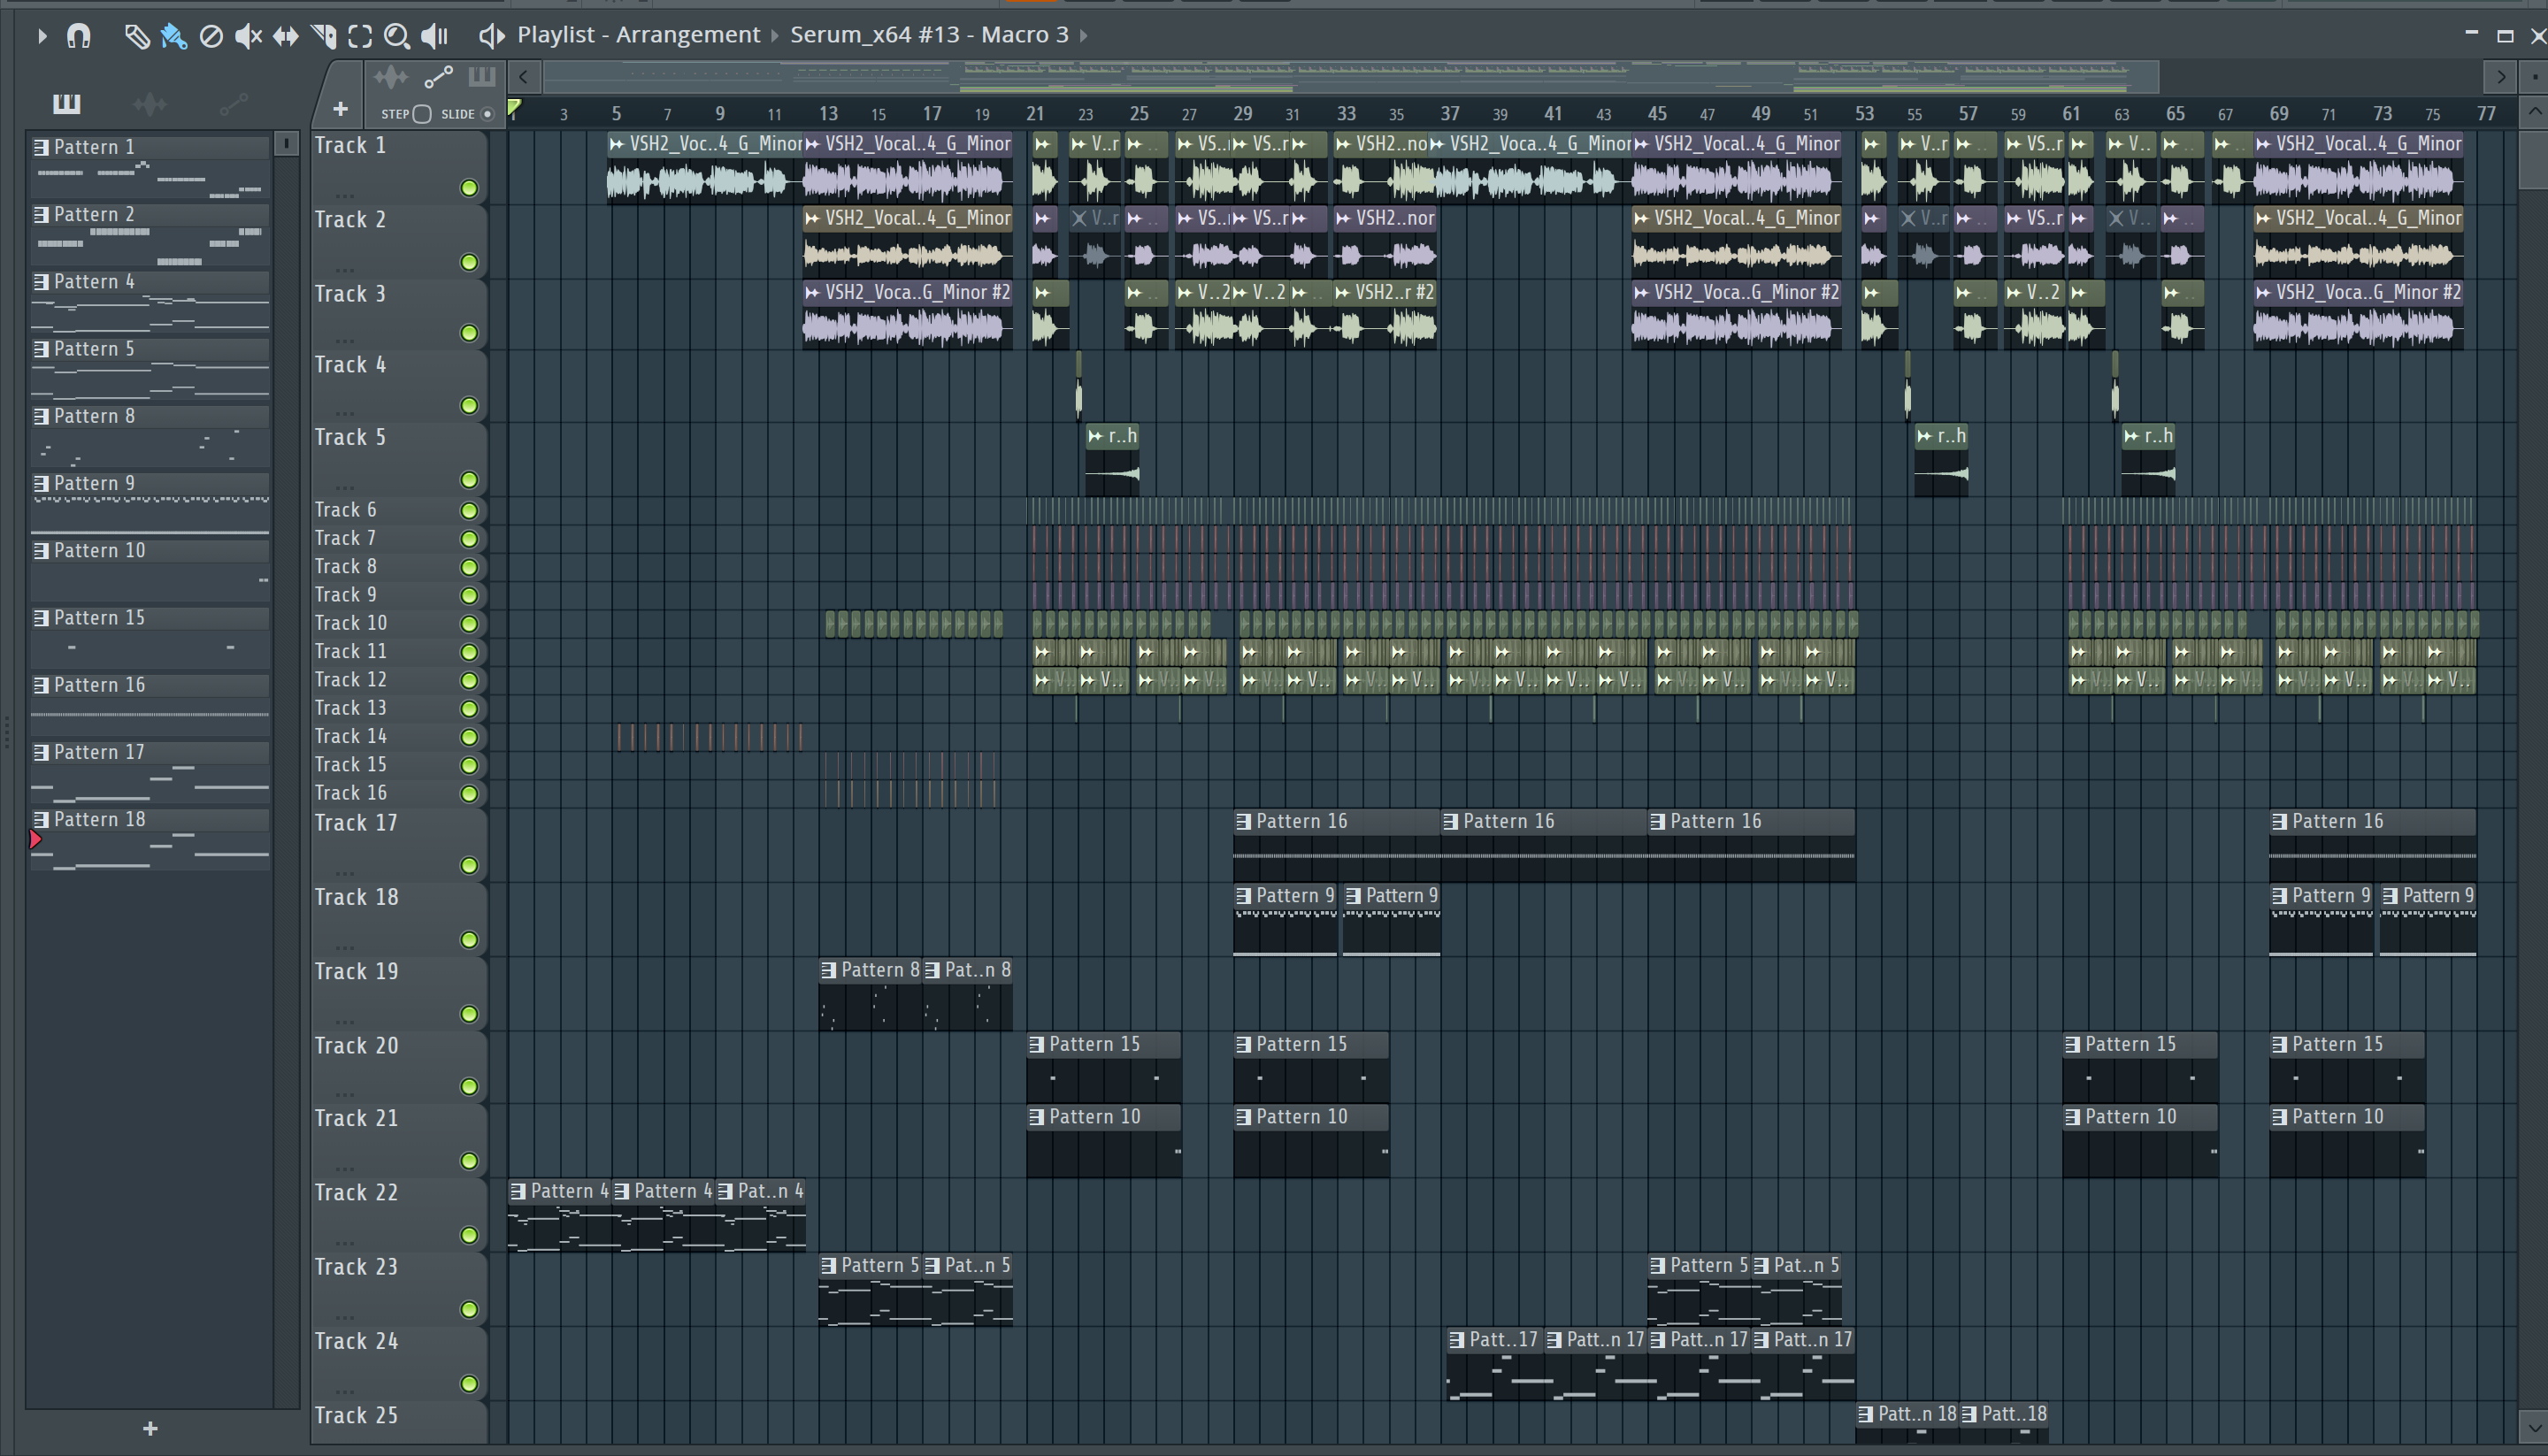Image resolution: width=2548 pixels, height=1456 pixels.
Task: Select the Mute tool
Action: pyautogui.click(x=248, y=36)
